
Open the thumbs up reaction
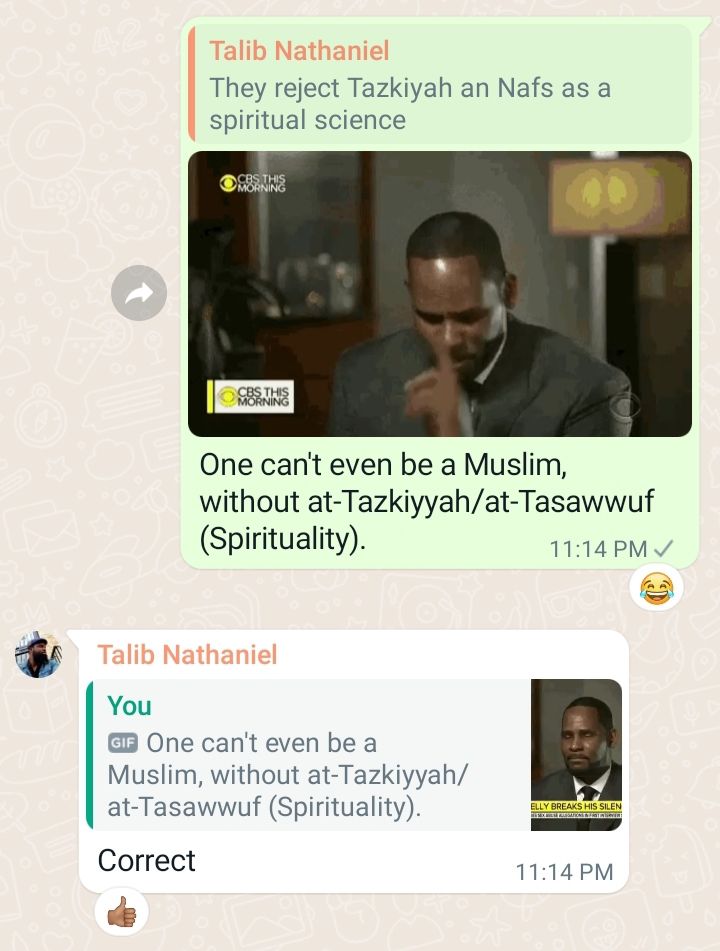121,912
